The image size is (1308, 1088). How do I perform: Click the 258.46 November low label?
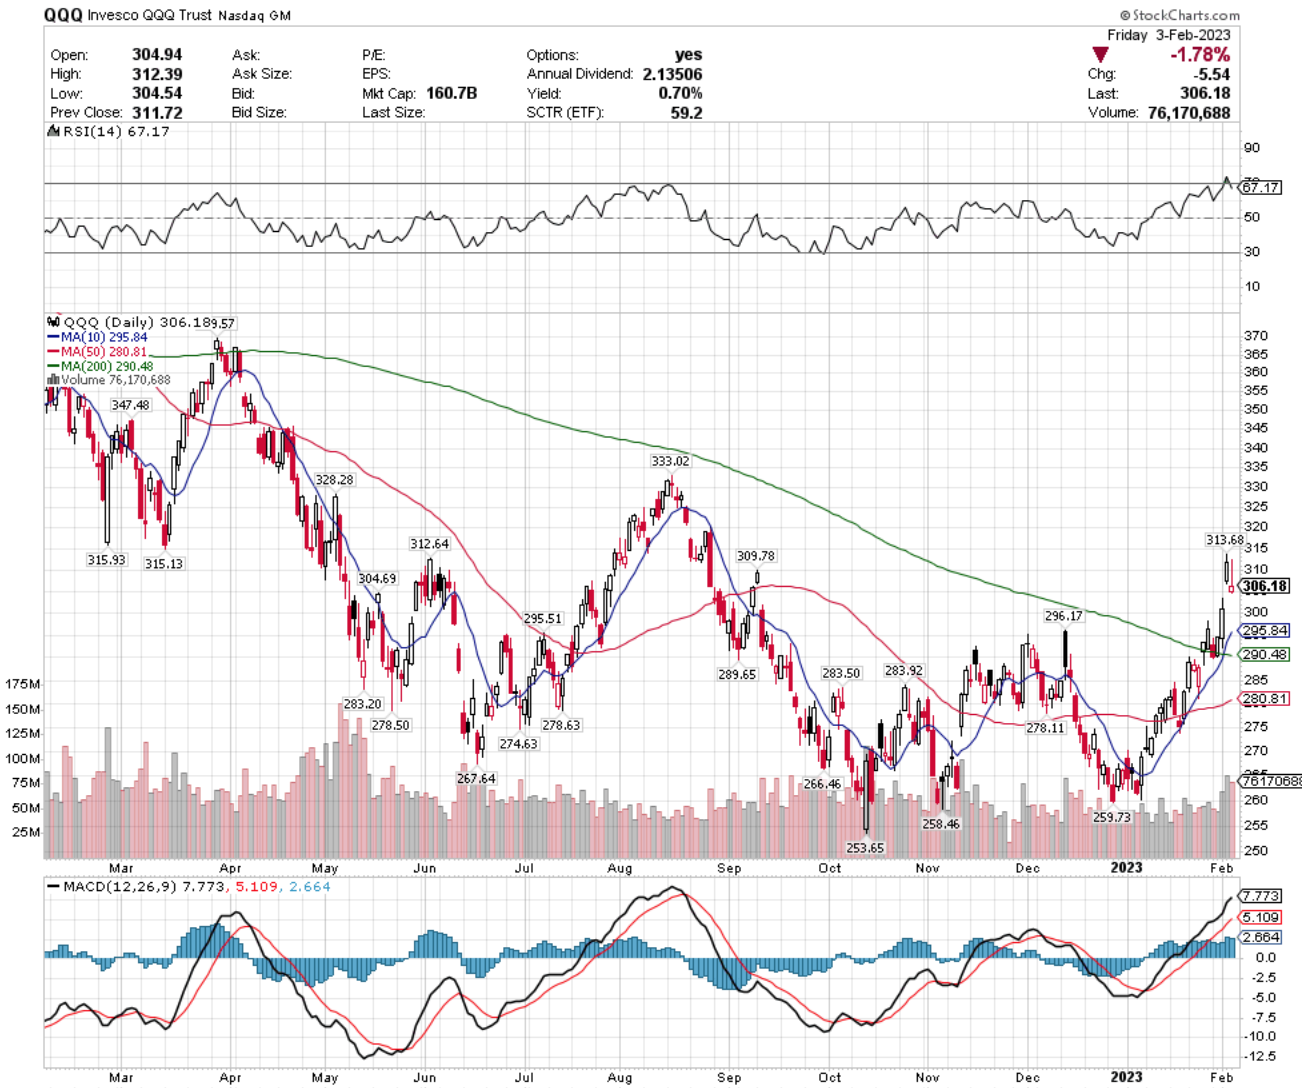pyautogui.click(x=941, y=824)
